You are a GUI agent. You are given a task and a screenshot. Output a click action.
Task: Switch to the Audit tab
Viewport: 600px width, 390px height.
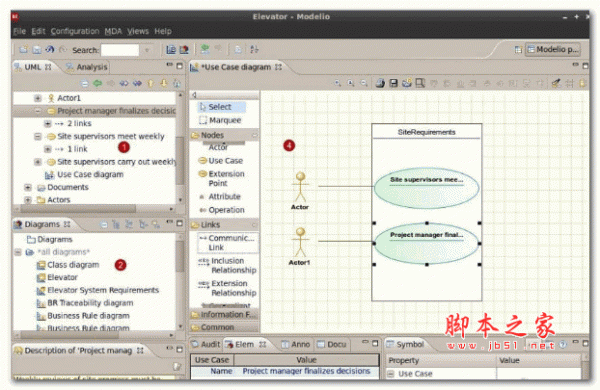pos(206,344)
